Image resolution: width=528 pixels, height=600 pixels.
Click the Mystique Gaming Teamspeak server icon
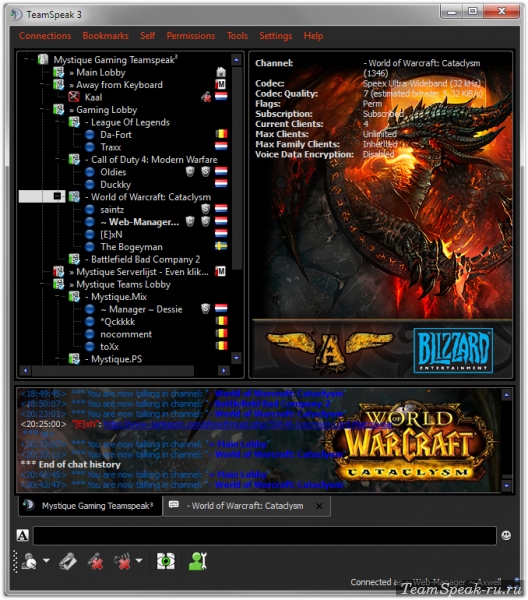43,59
